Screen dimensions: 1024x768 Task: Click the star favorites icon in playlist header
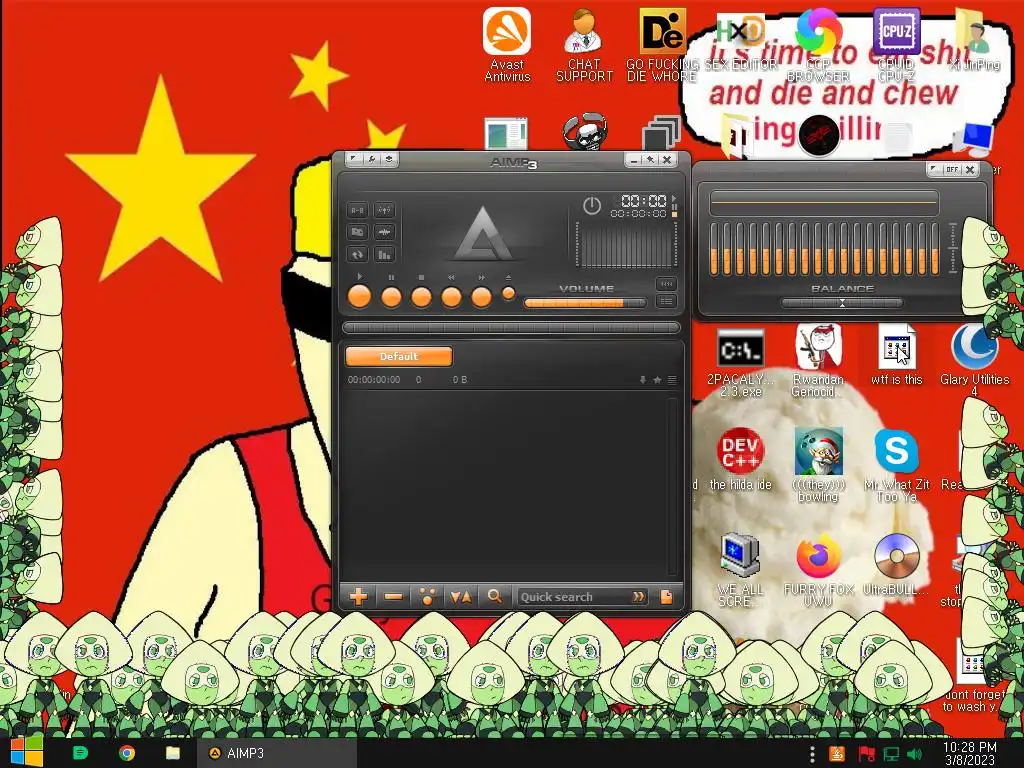pyautogui.click(x=658, y=379)
